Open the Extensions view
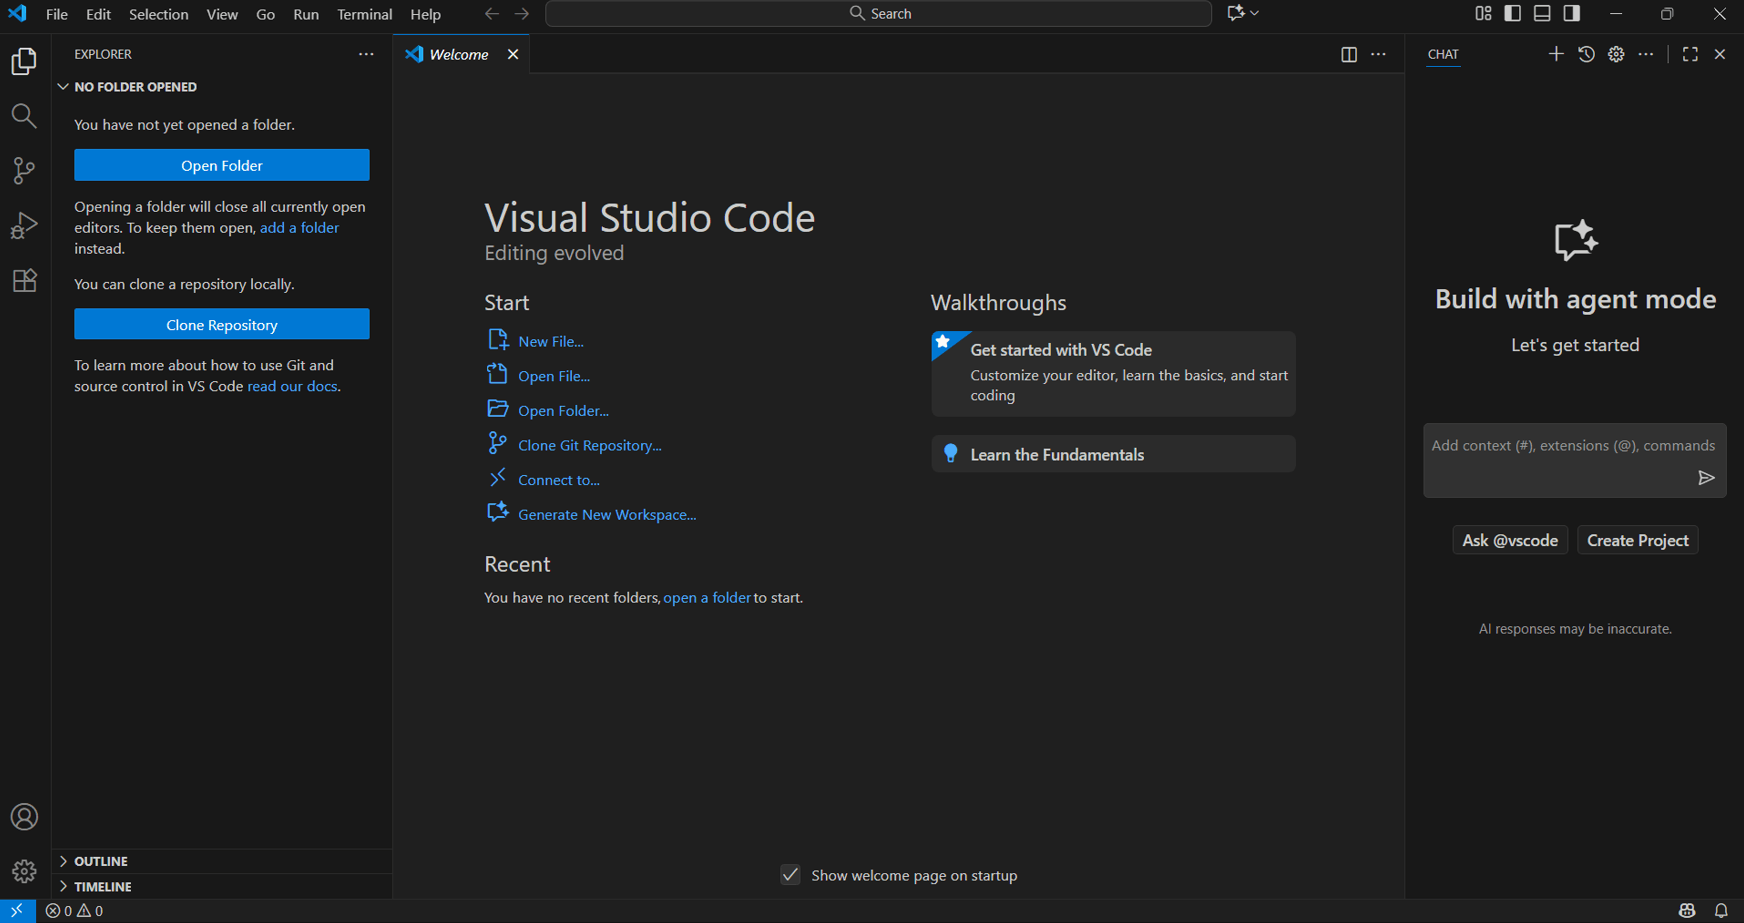Image resolution: width=1744 pixels, height=923 pixels. 24,280
